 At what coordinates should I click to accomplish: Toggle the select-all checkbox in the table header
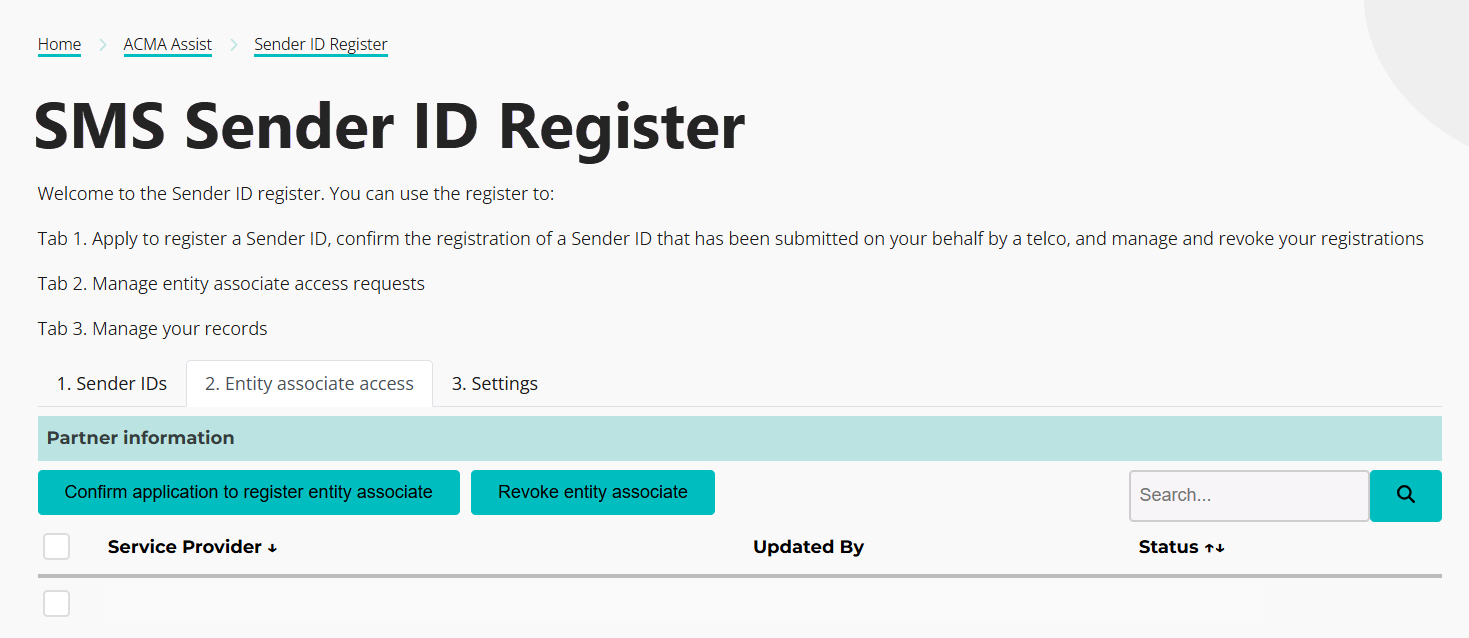point(56,546)
